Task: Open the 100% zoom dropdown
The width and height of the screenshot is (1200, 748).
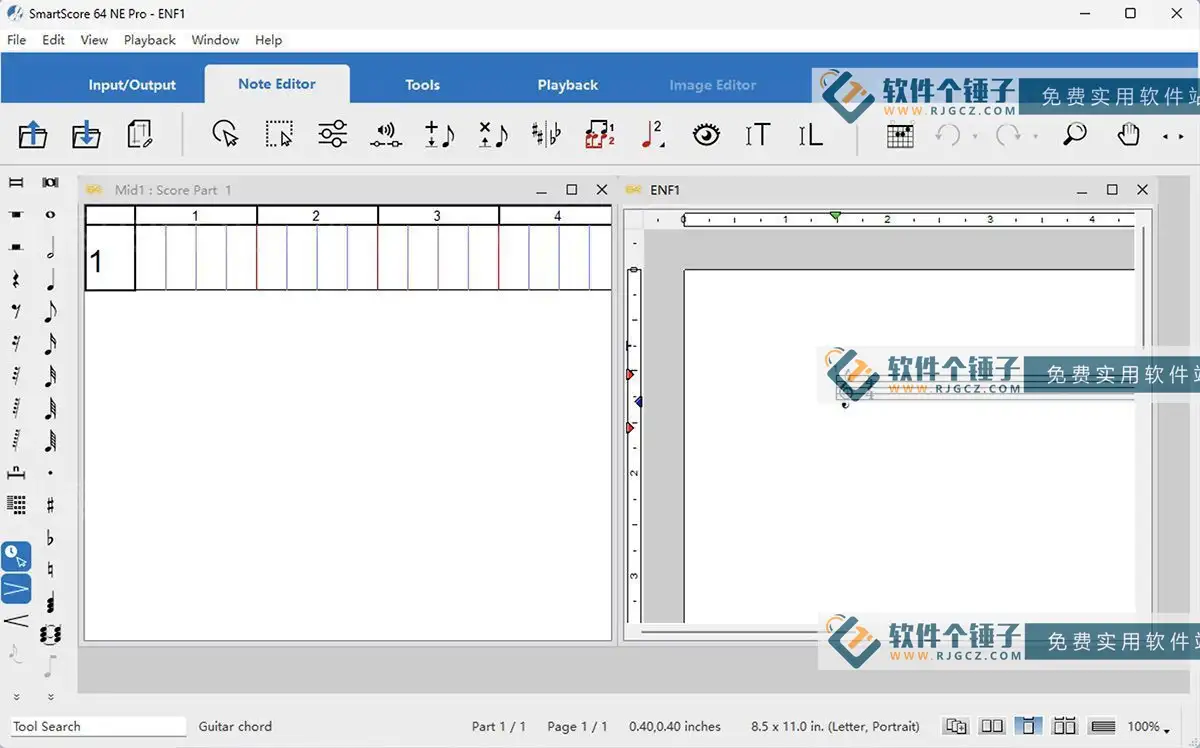Action: (x=1149, y=727)
